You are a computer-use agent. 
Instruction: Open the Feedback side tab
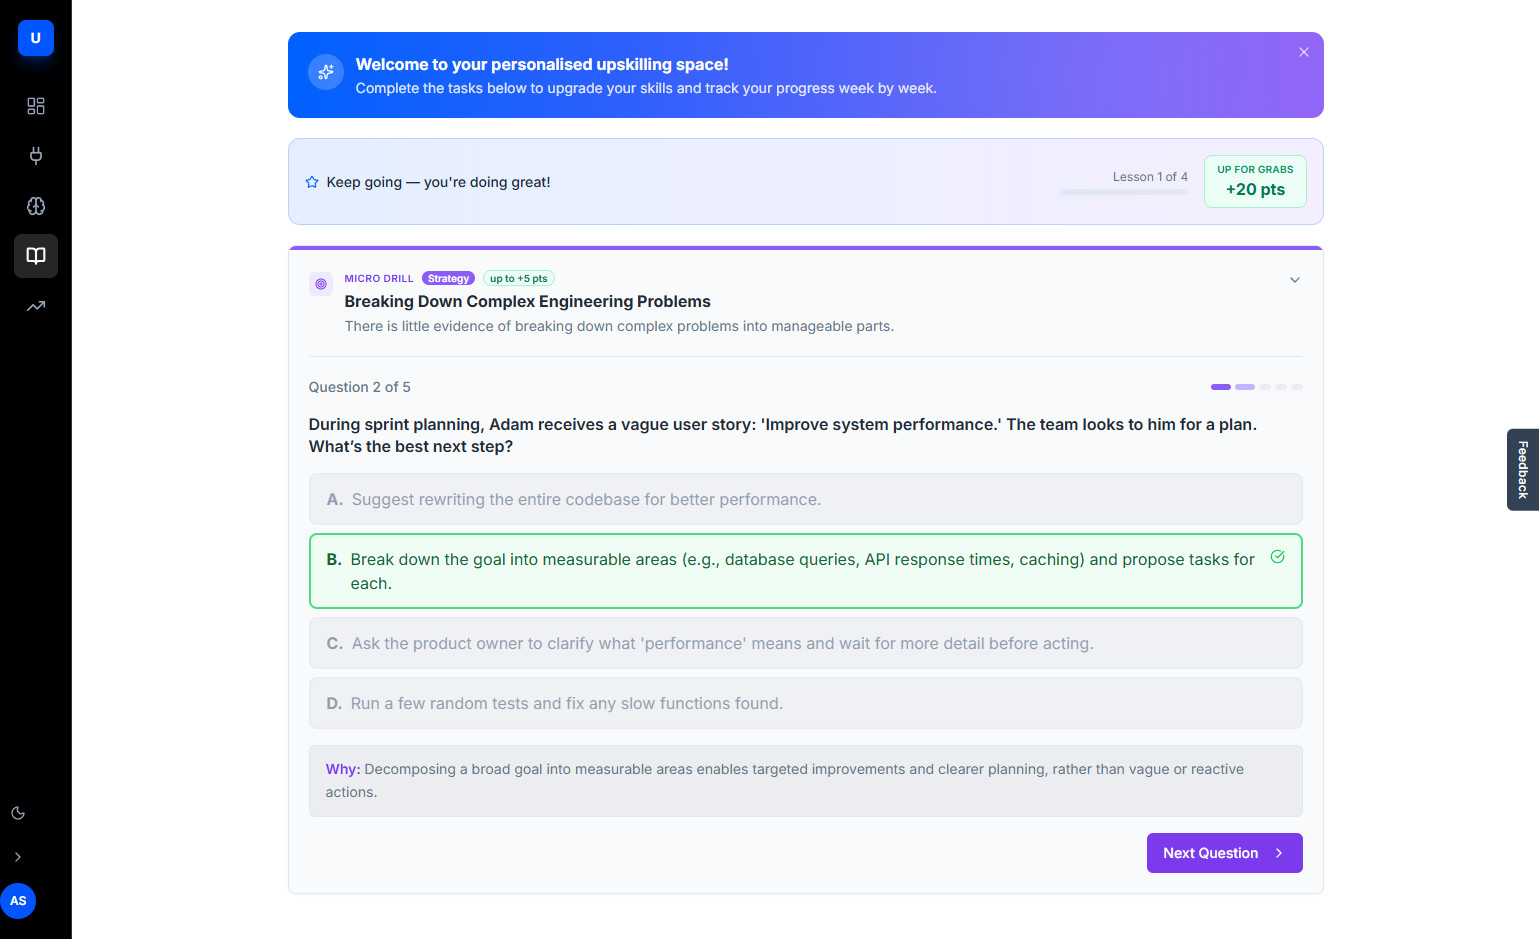(1522, 470)
